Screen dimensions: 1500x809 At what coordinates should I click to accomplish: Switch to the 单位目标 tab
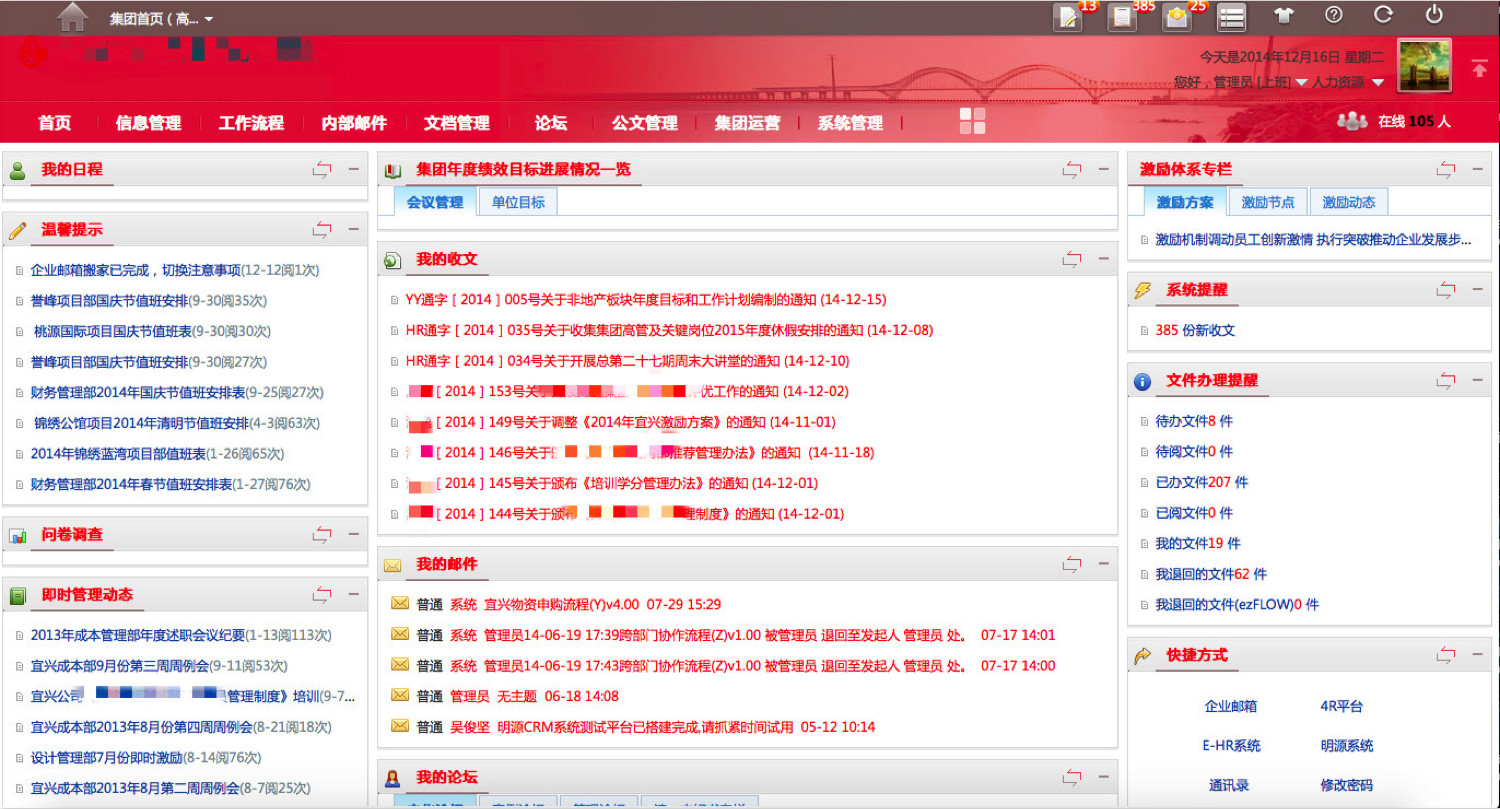click(518, 202)
